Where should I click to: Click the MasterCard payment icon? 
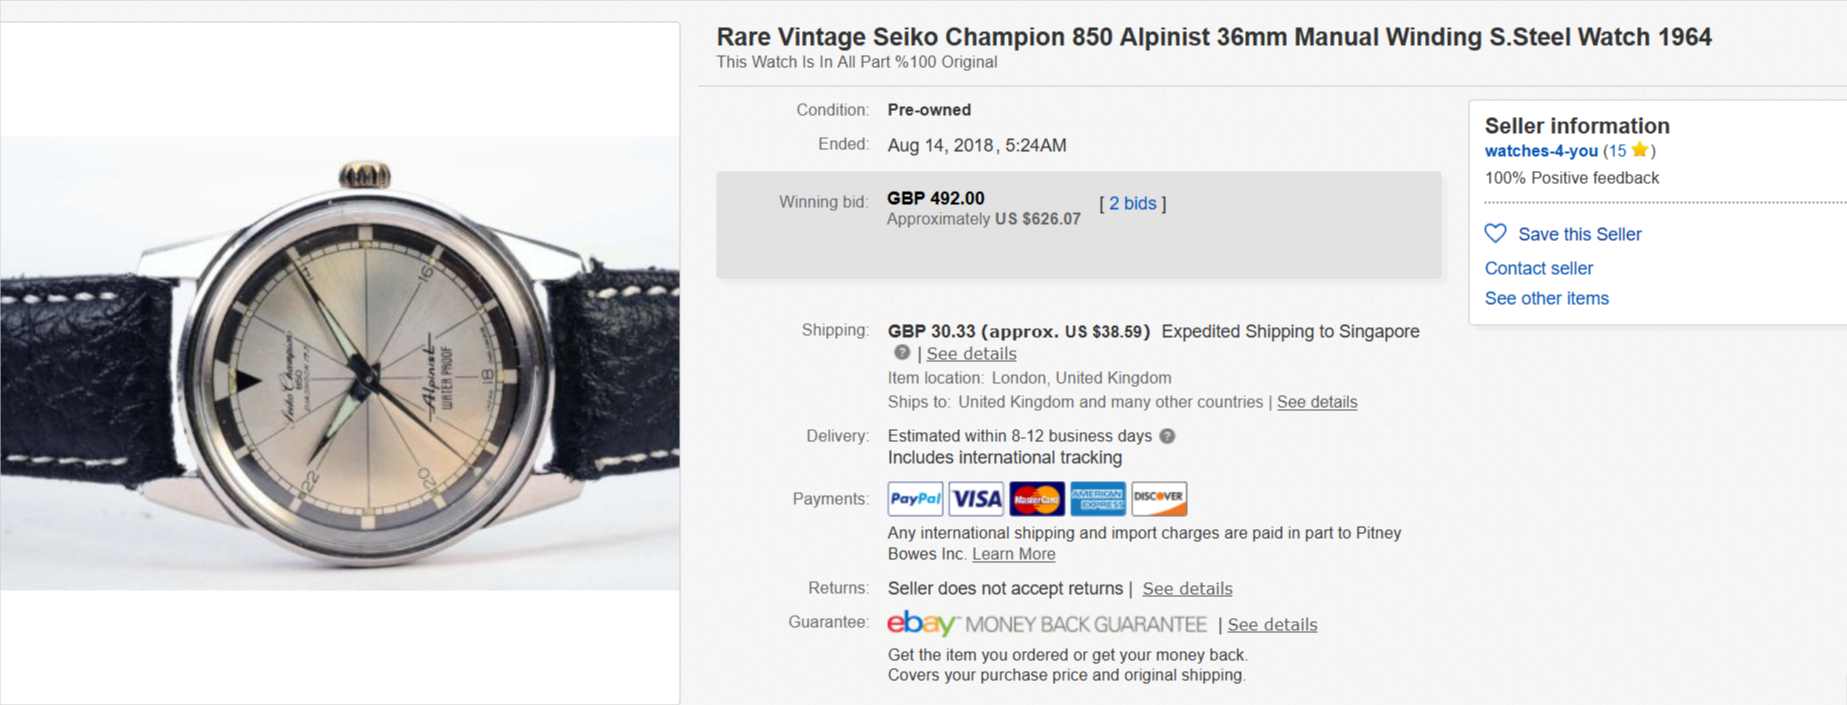(x=1037, y=498)
